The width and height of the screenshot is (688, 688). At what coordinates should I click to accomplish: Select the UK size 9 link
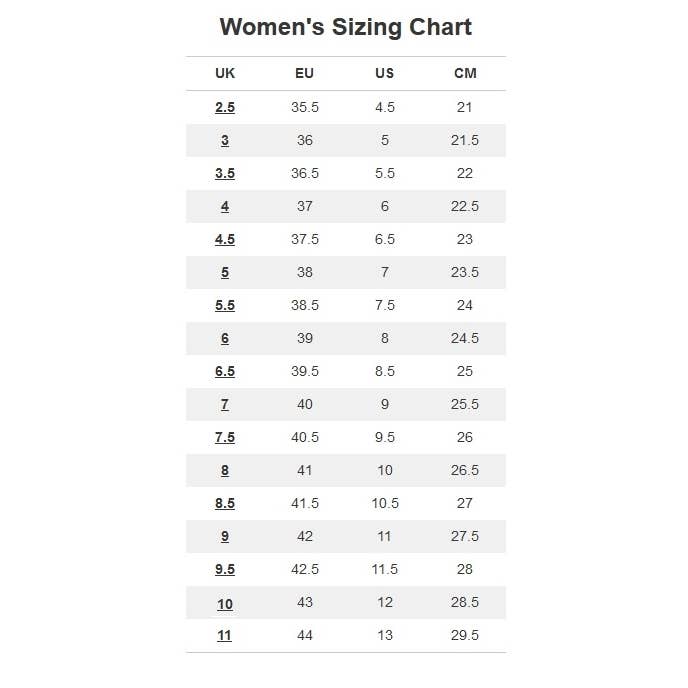tap(225, 537)
